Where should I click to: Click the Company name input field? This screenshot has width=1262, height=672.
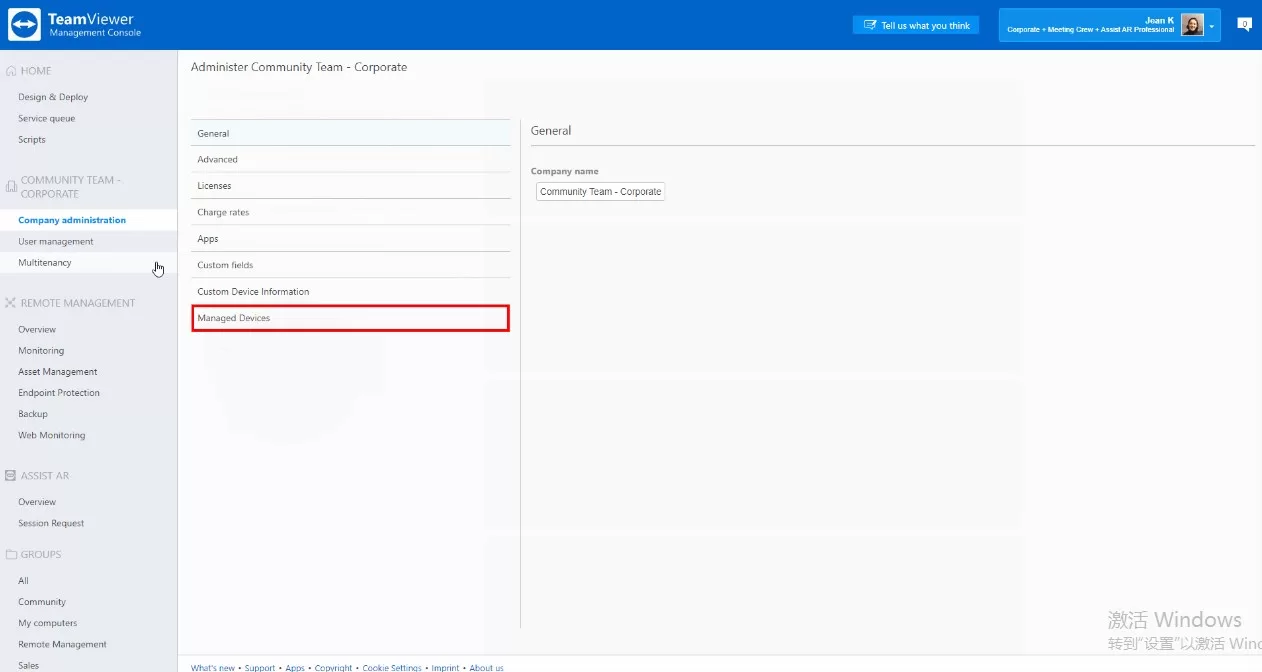[x=600, y=192]
